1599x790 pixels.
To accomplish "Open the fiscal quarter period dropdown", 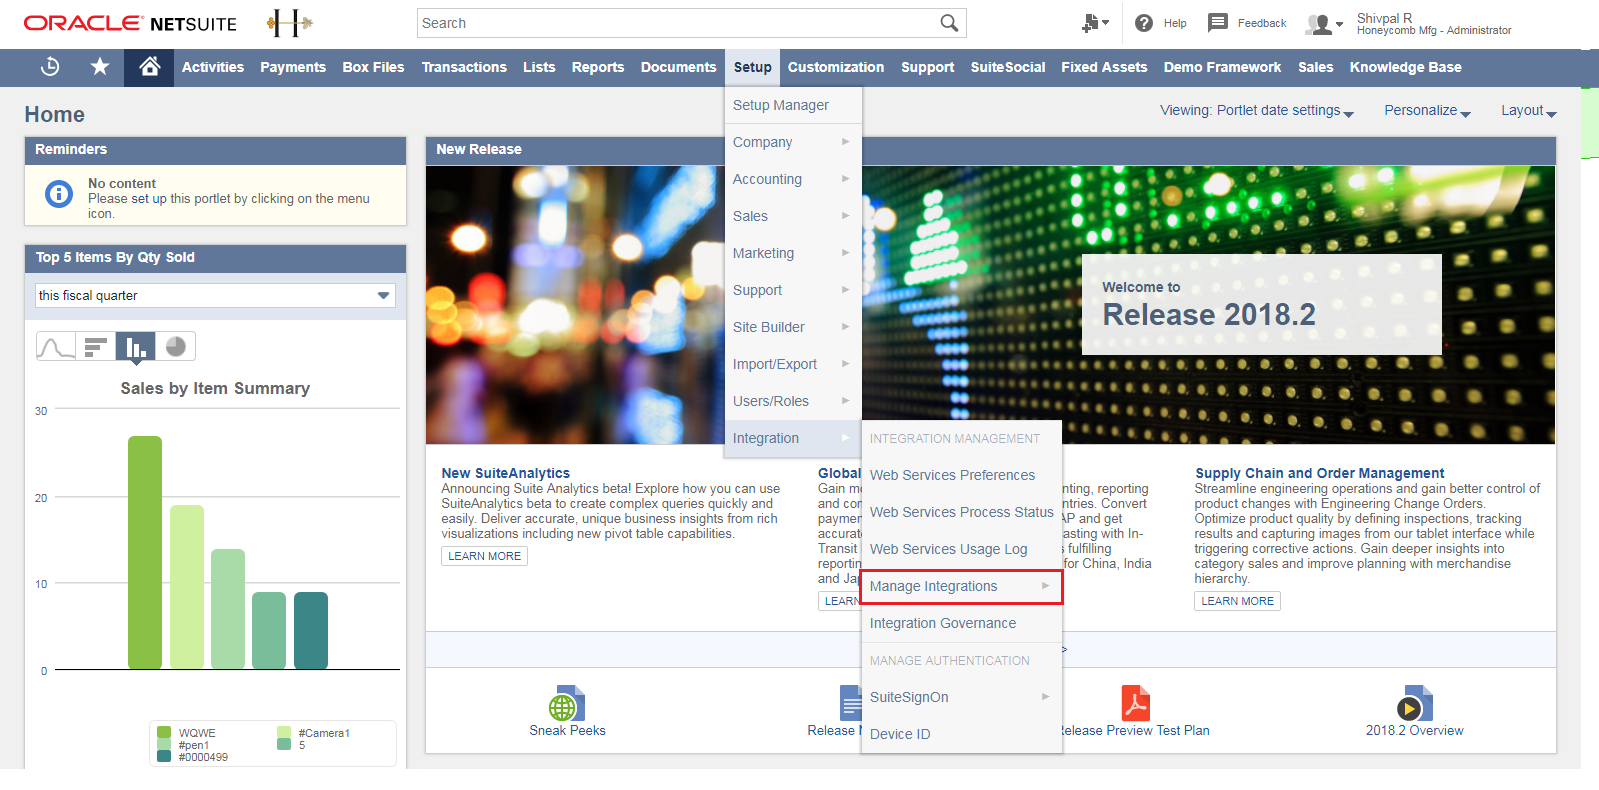I will pos(216,296).
